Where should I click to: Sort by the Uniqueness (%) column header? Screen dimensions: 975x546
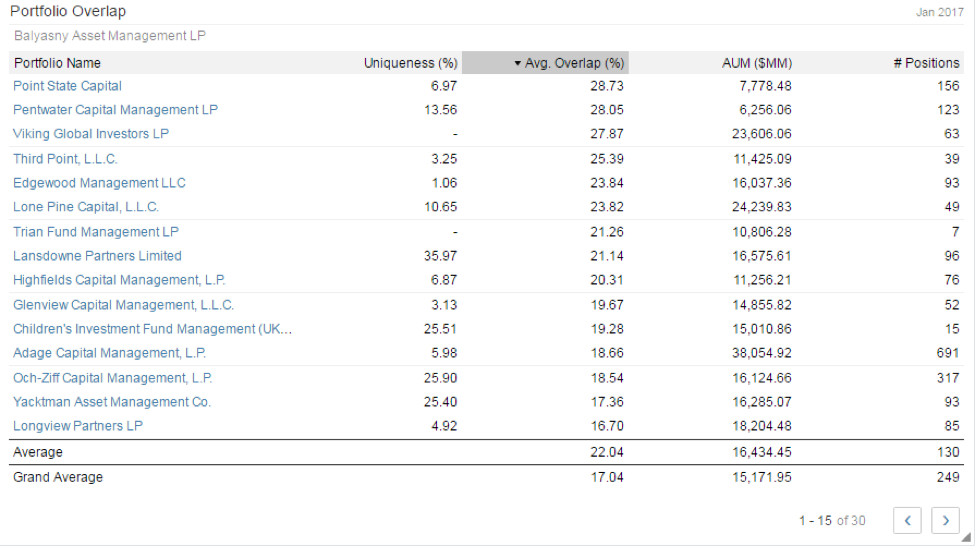[x=410, y=63]
